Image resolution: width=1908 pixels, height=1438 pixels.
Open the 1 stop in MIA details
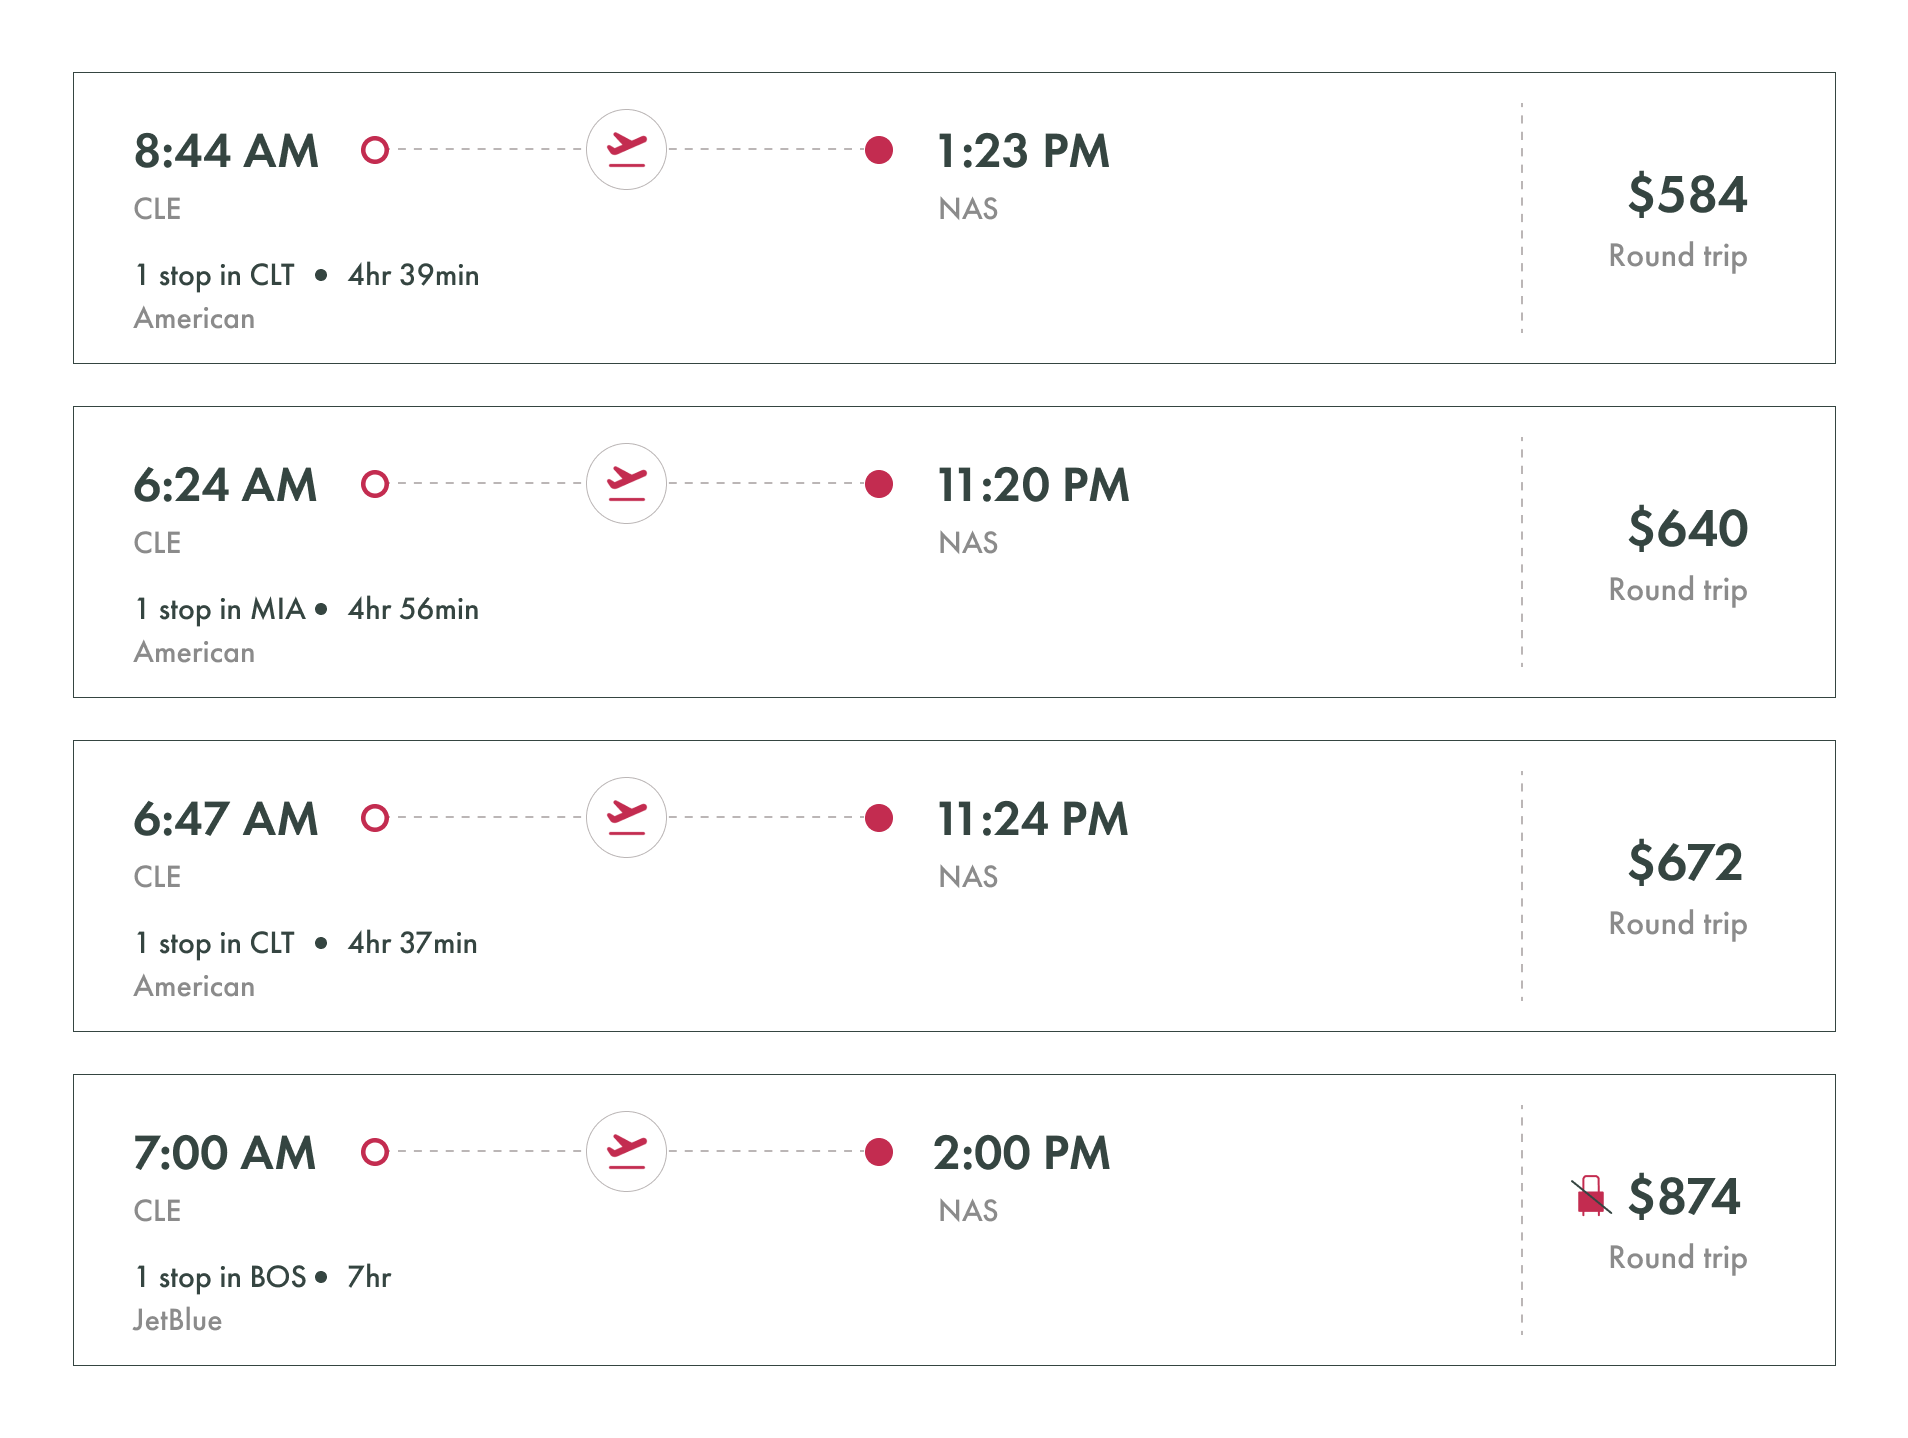[220, 609]
